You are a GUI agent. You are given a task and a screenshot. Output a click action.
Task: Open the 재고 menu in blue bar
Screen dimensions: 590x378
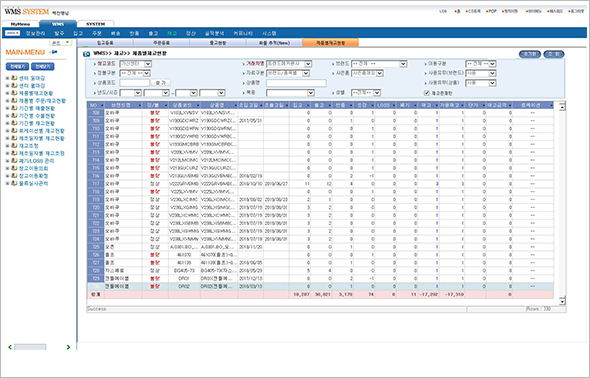pyautogui.click(x=172, y=33)
